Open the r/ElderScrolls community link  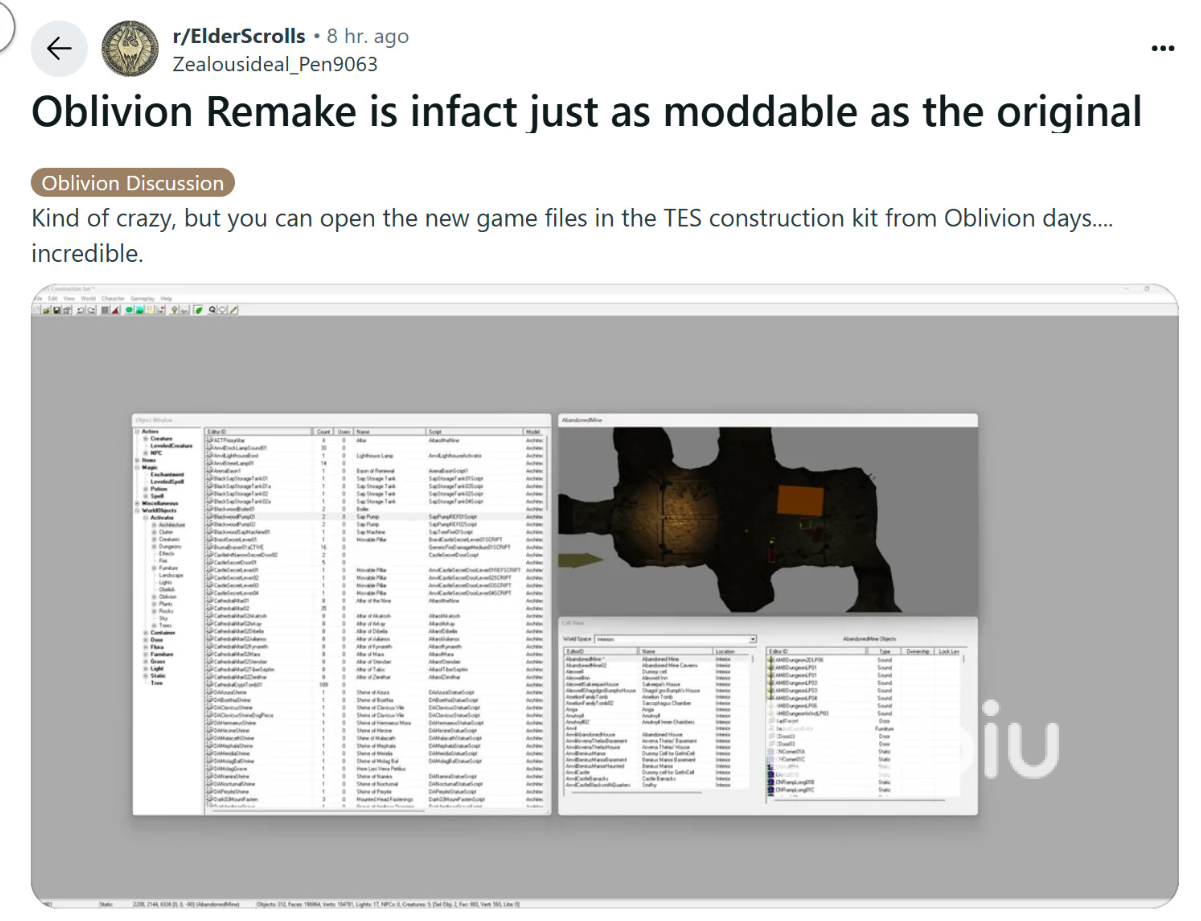point(239,36)
